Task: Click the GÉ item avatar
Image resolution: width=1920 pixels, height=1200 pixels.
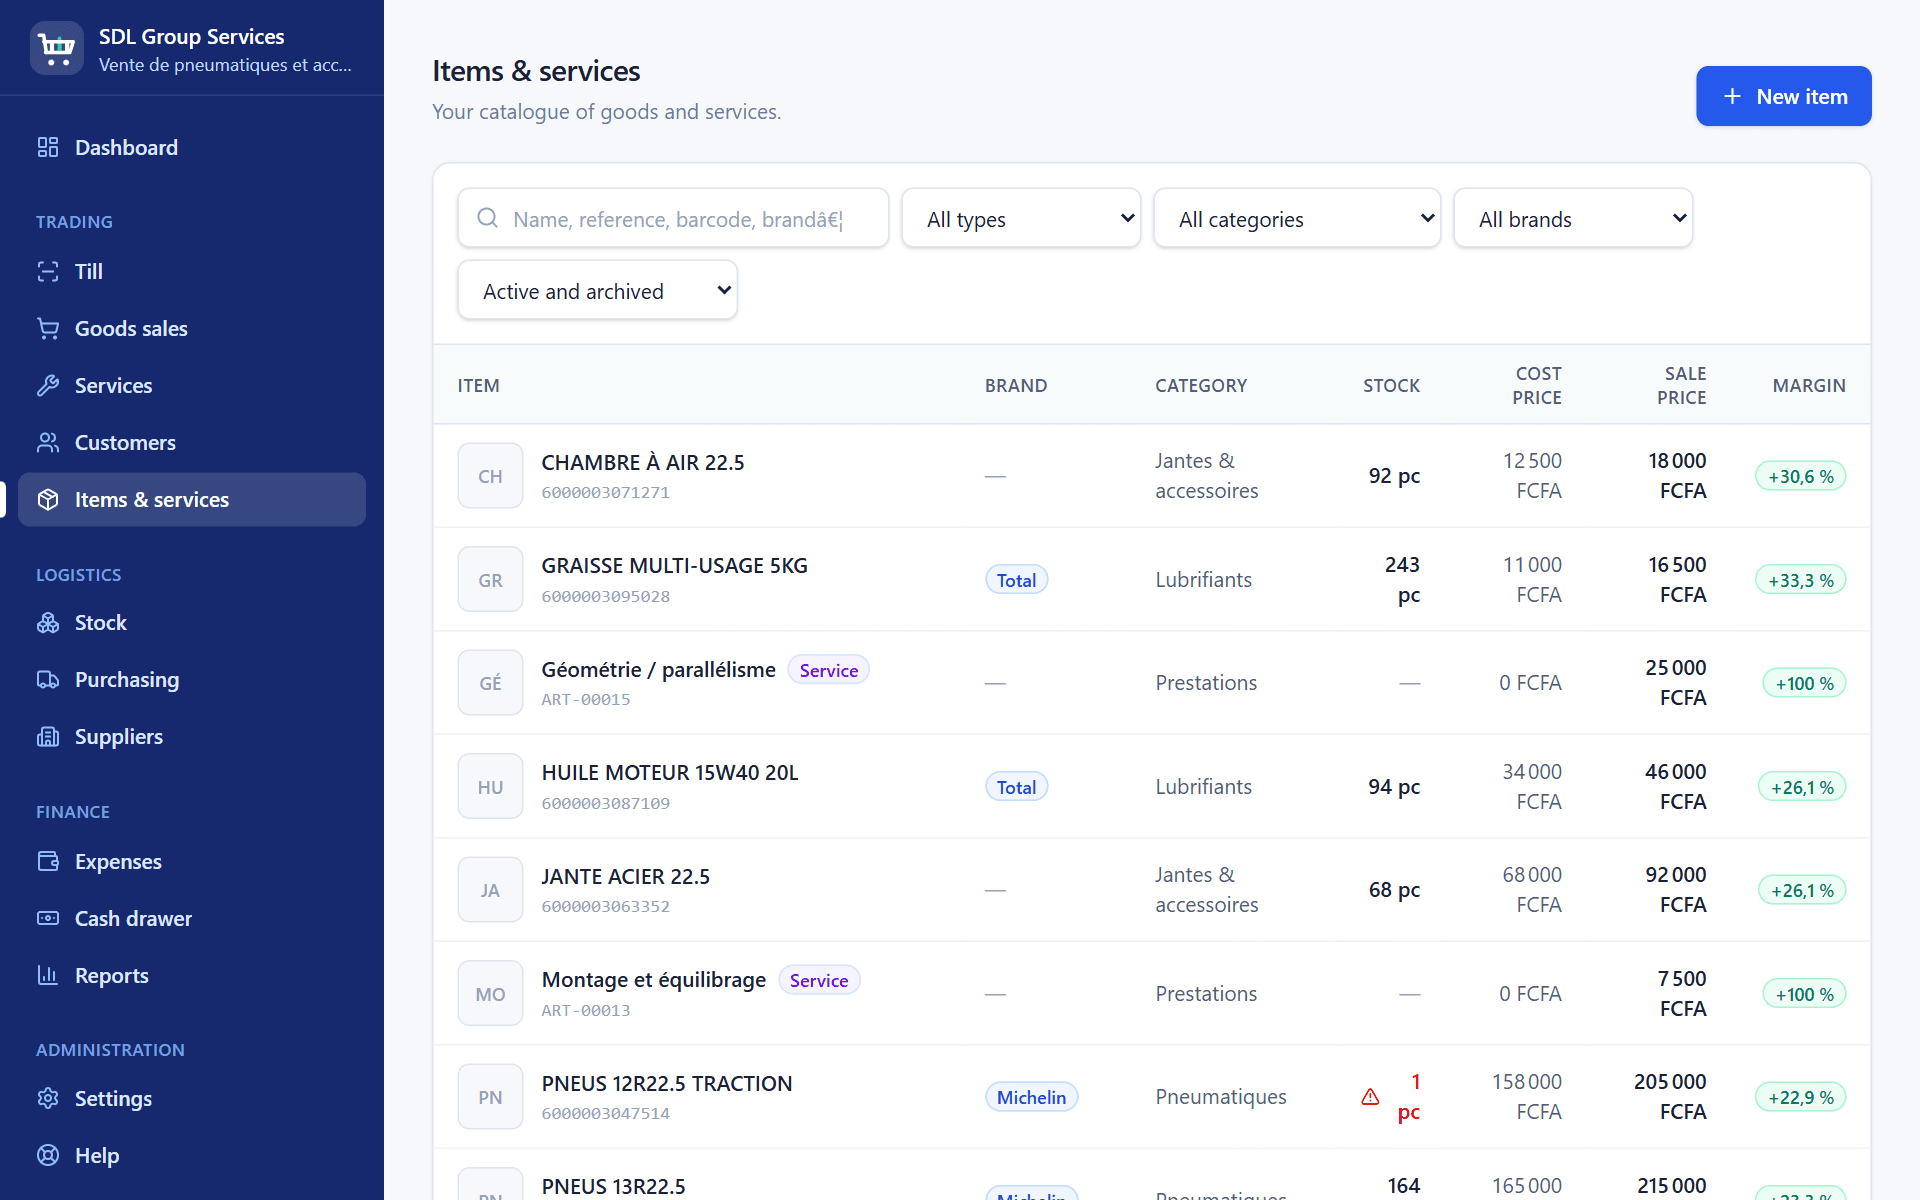Action: 490,683
